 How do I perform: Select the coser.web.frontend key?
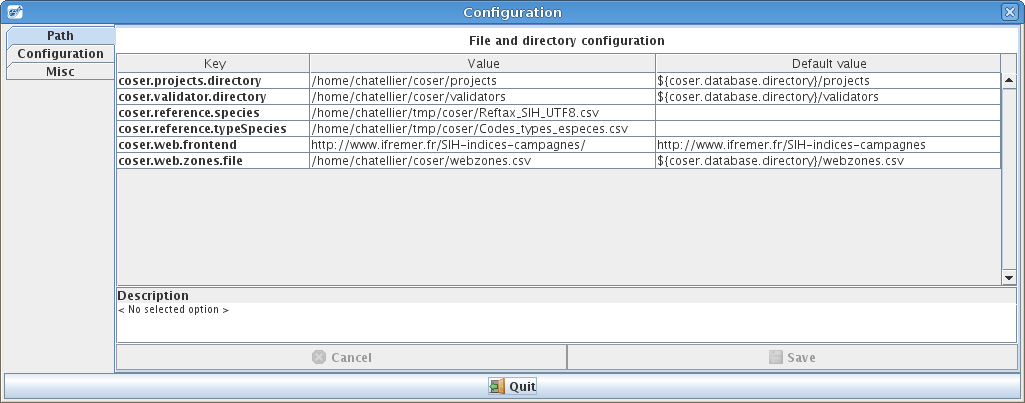(213, 145)
